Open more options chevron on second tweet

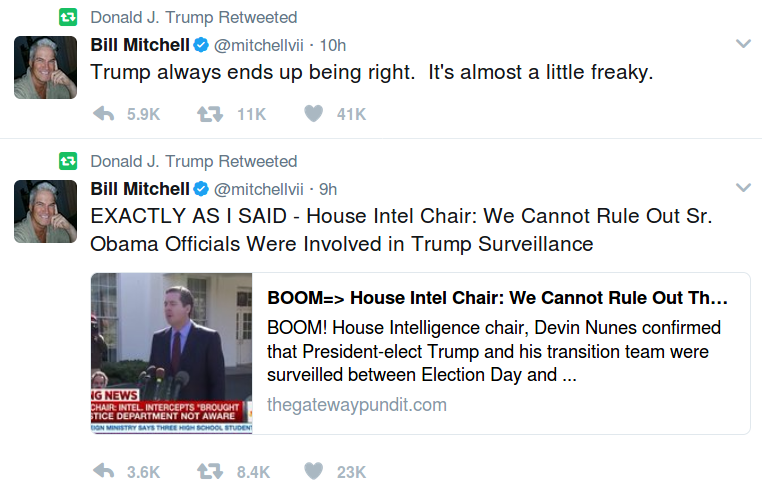743,187
